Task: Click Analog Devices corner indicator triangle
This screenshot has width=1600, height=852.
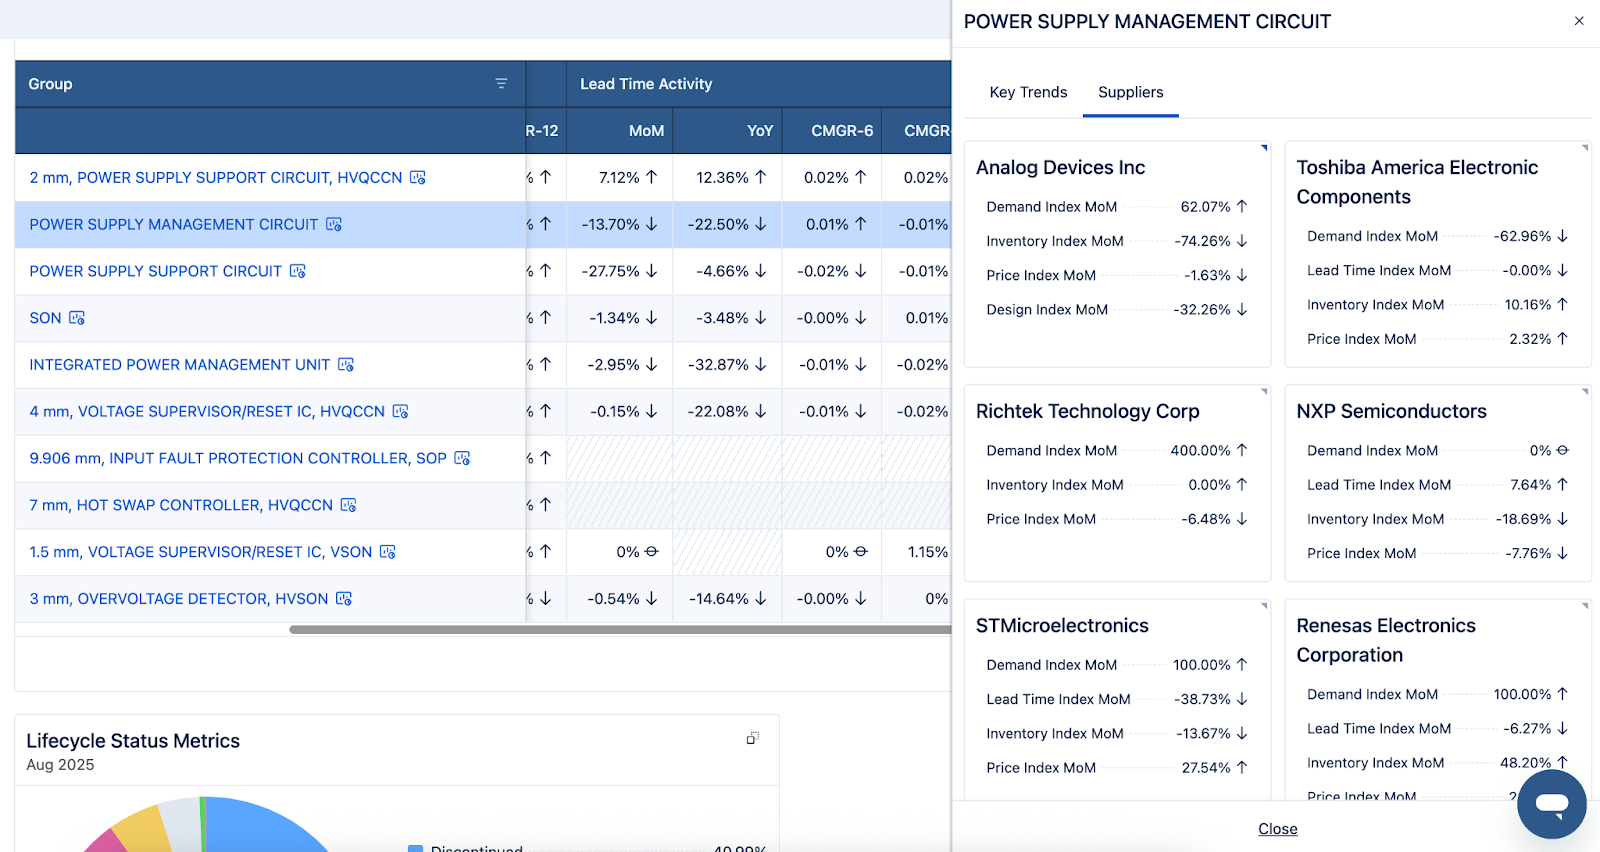Action: 1264,148
